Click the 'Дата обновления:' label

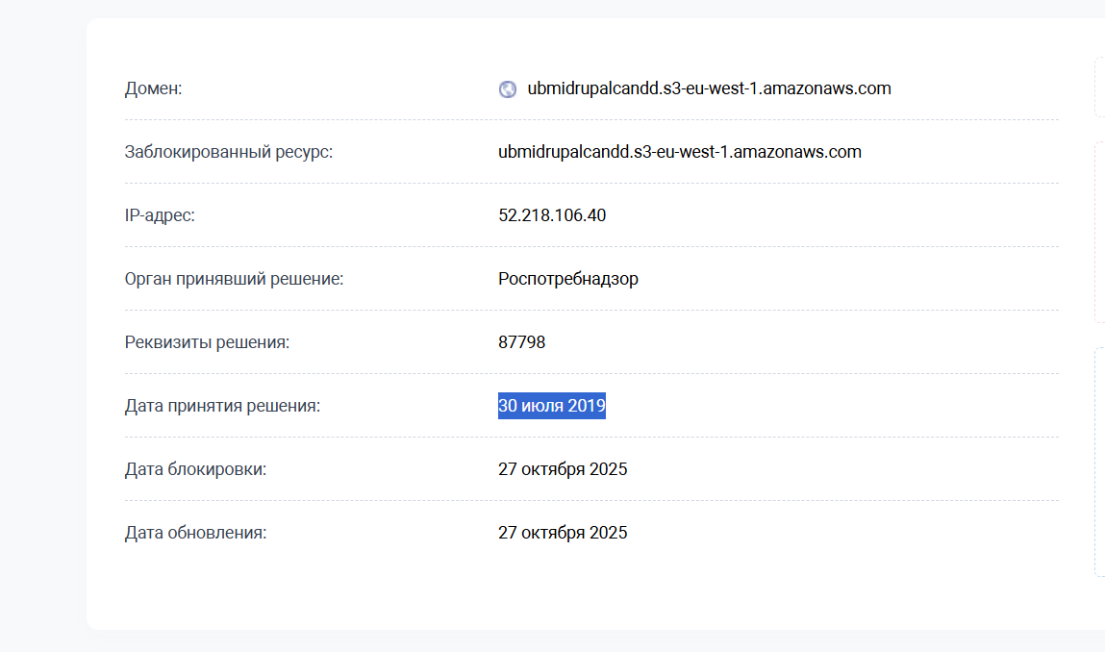click(x=195, y=533)
